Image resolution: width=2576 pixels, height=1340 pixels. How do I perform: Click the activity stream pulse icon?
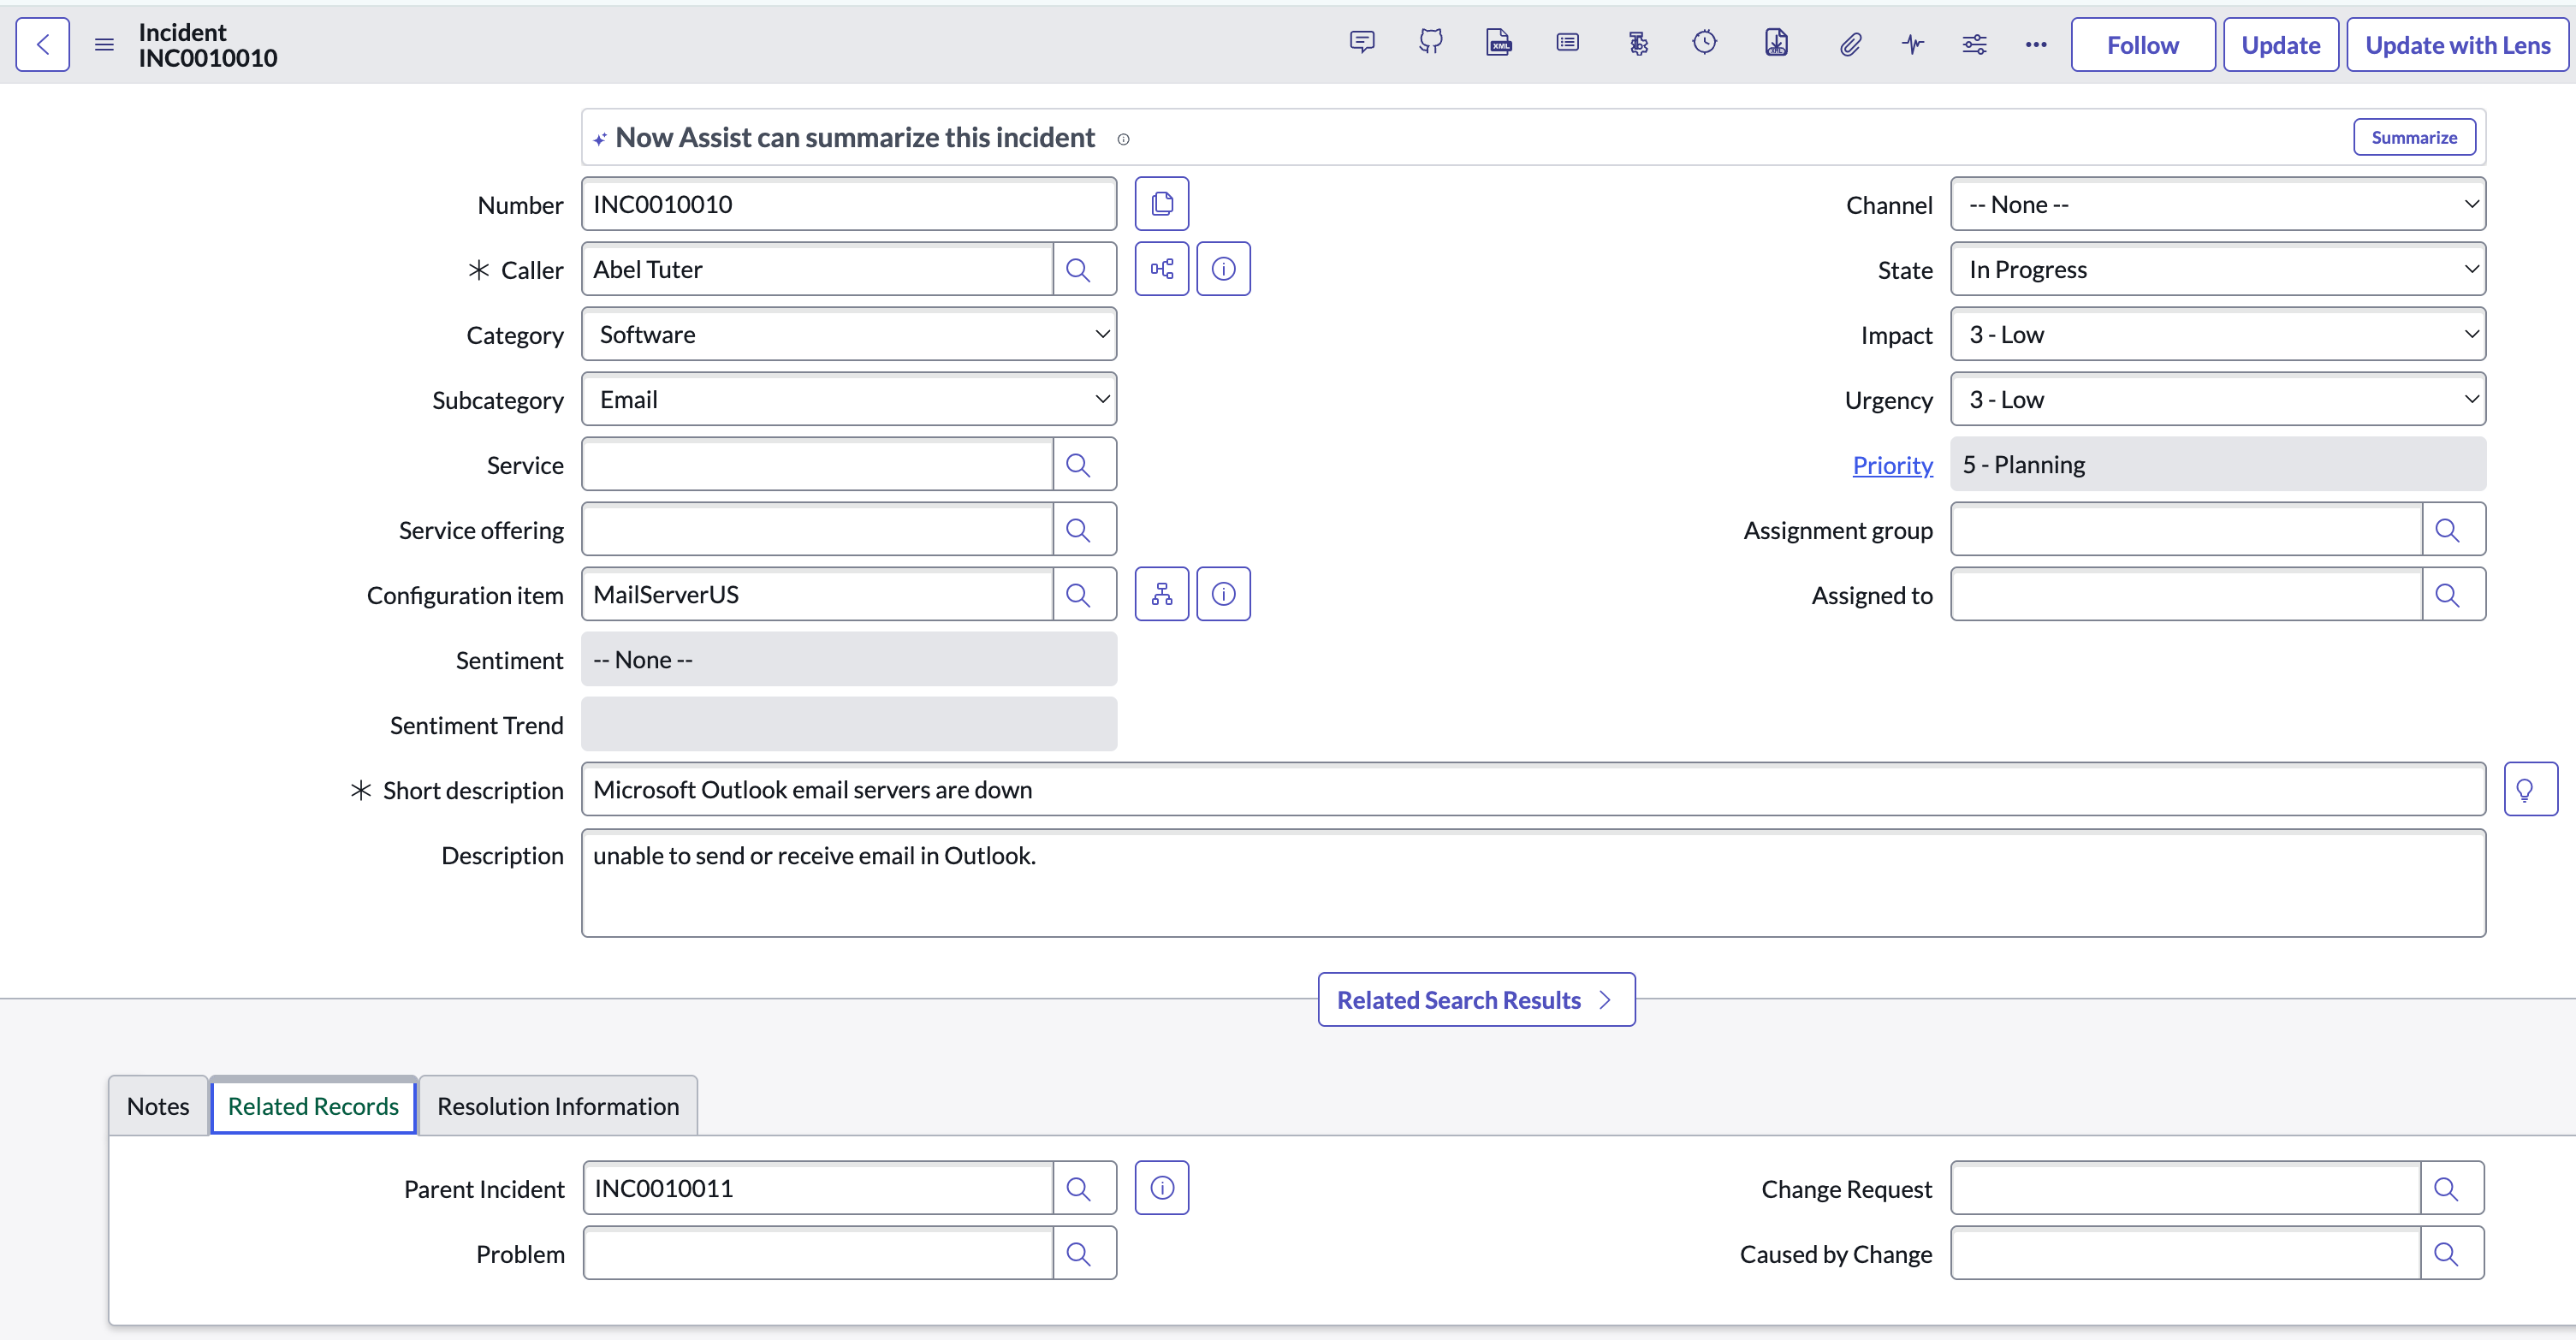[x=1913, y=44]
